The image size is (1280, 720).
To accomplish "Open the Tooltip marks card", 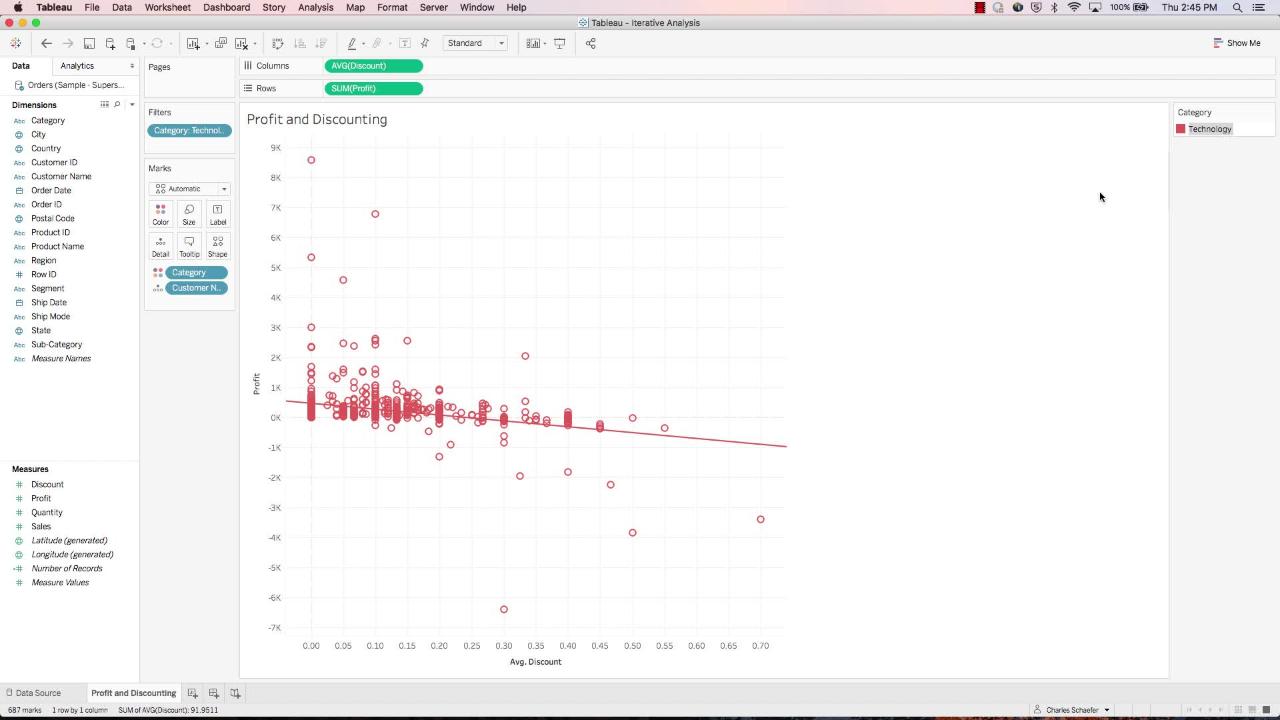I will (x=189, y=246).
